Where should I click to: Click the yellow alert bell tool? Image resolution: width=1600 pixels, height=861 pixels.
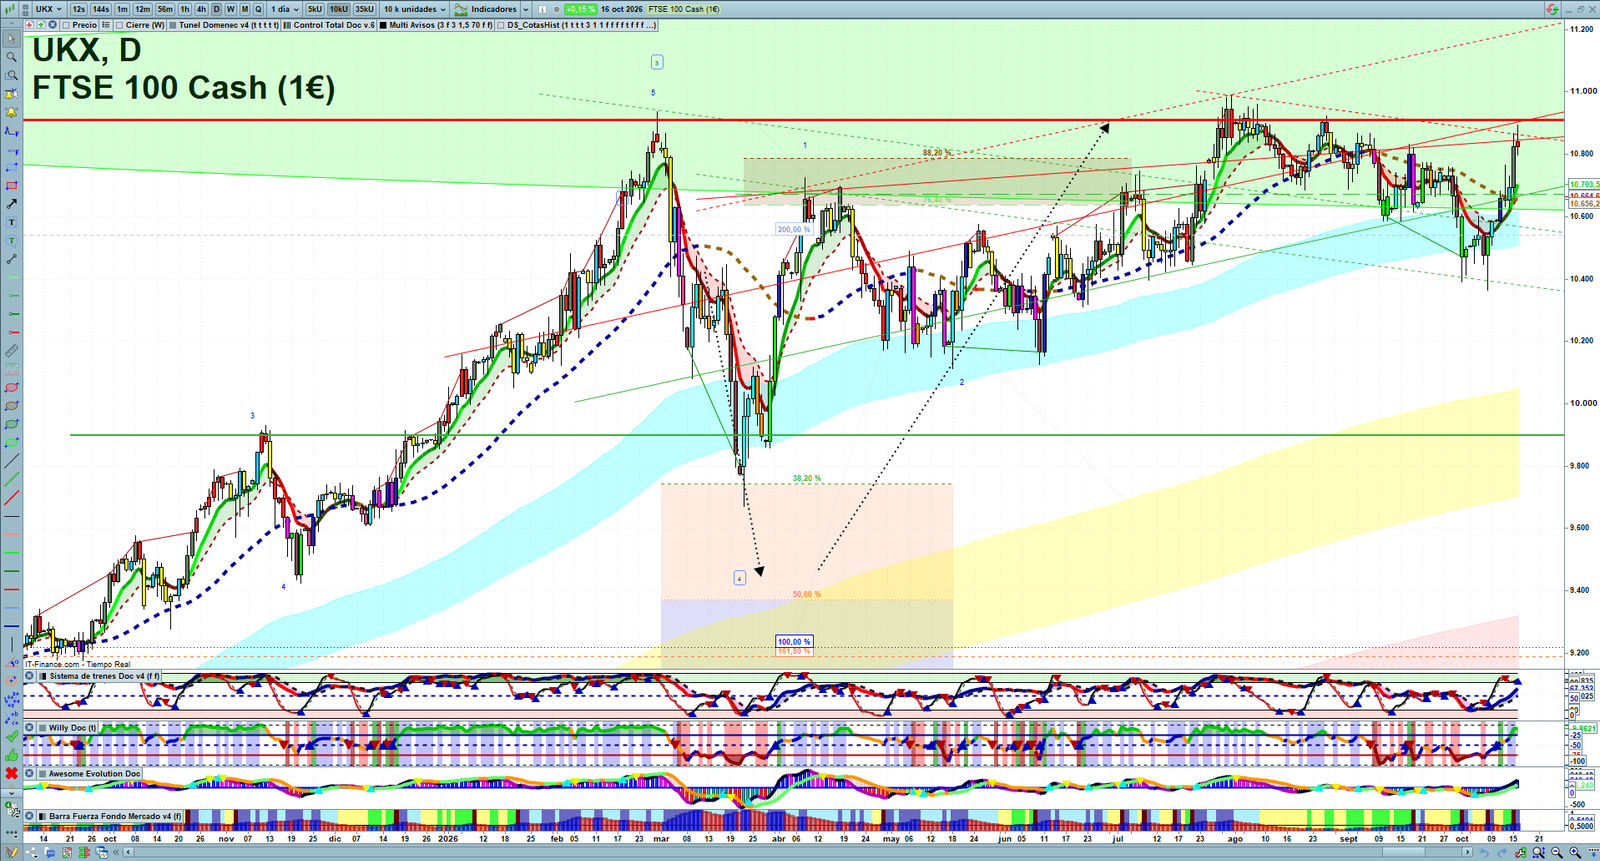[x=11, y=112]
